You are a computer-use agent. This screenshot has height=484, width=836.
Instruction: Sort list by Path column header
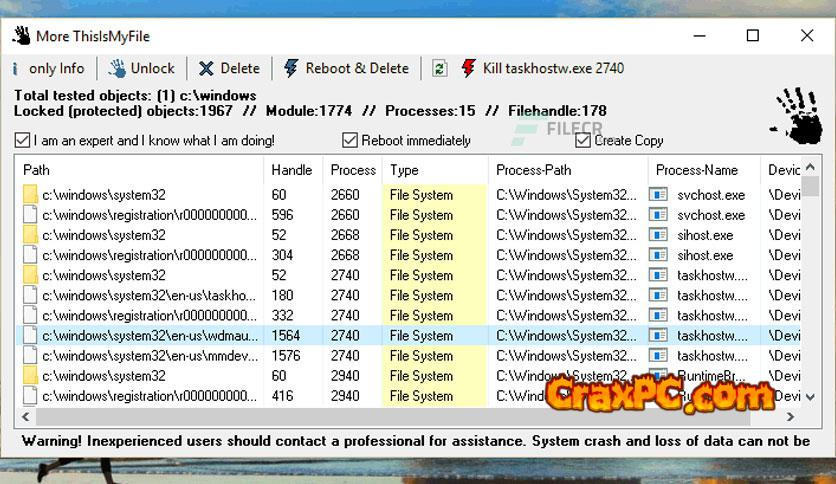click(140, 170)
